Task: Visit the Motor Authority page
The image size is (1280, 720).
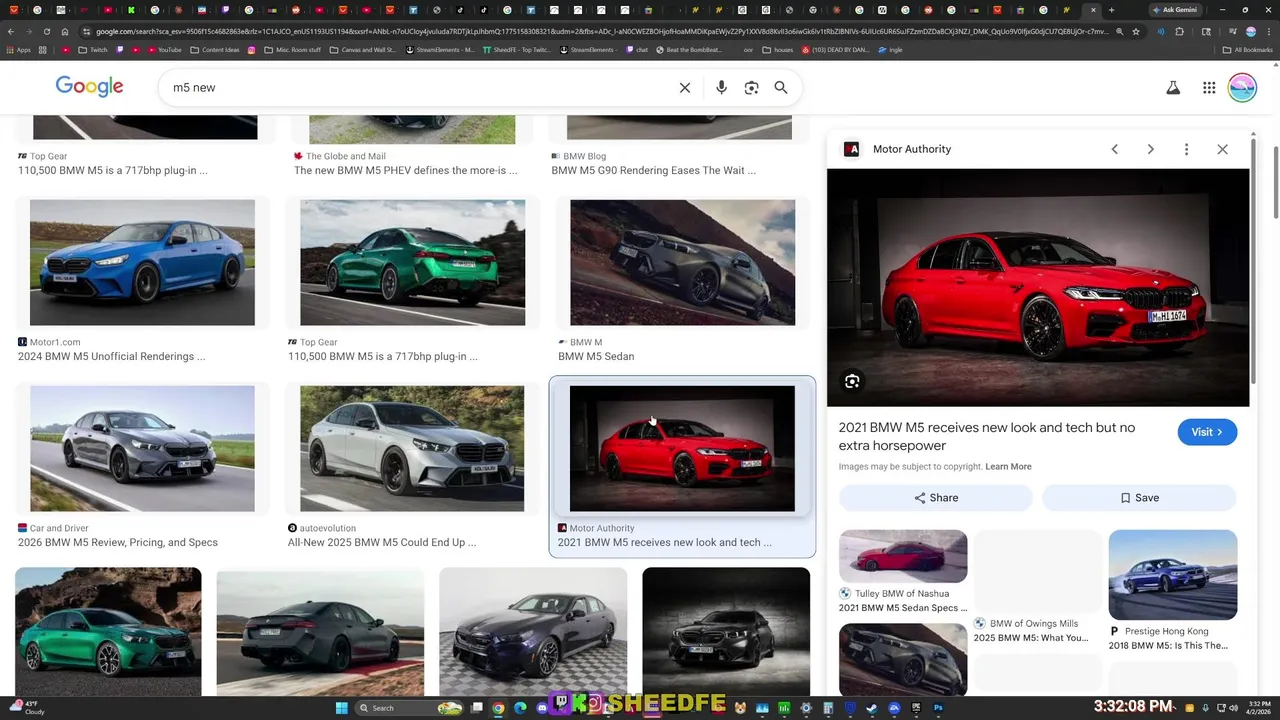Action: [1207, 432]
